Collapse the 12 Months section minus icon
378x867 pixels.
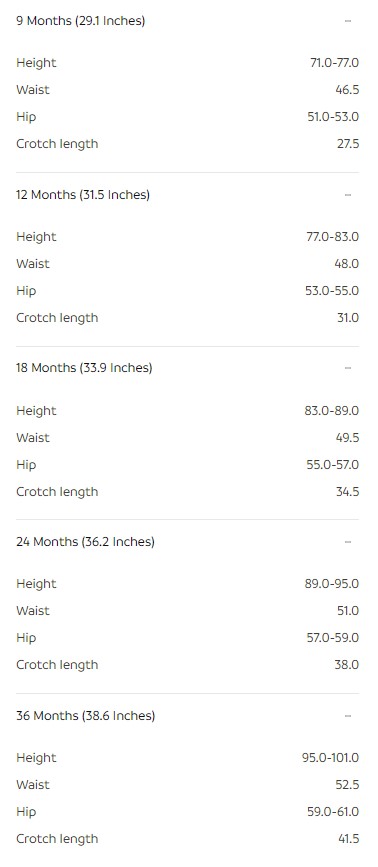tap(348, 195)
